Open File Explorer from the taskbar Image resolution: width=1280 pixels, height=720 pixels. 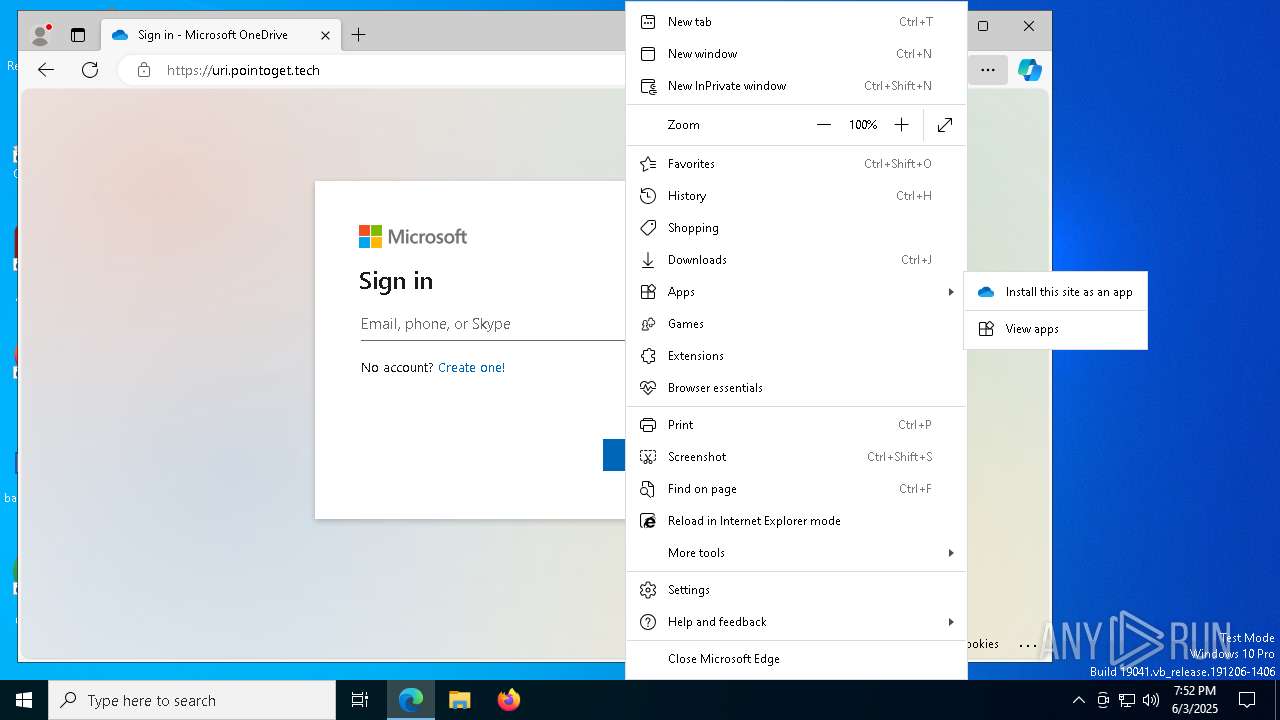pos(459,700)
